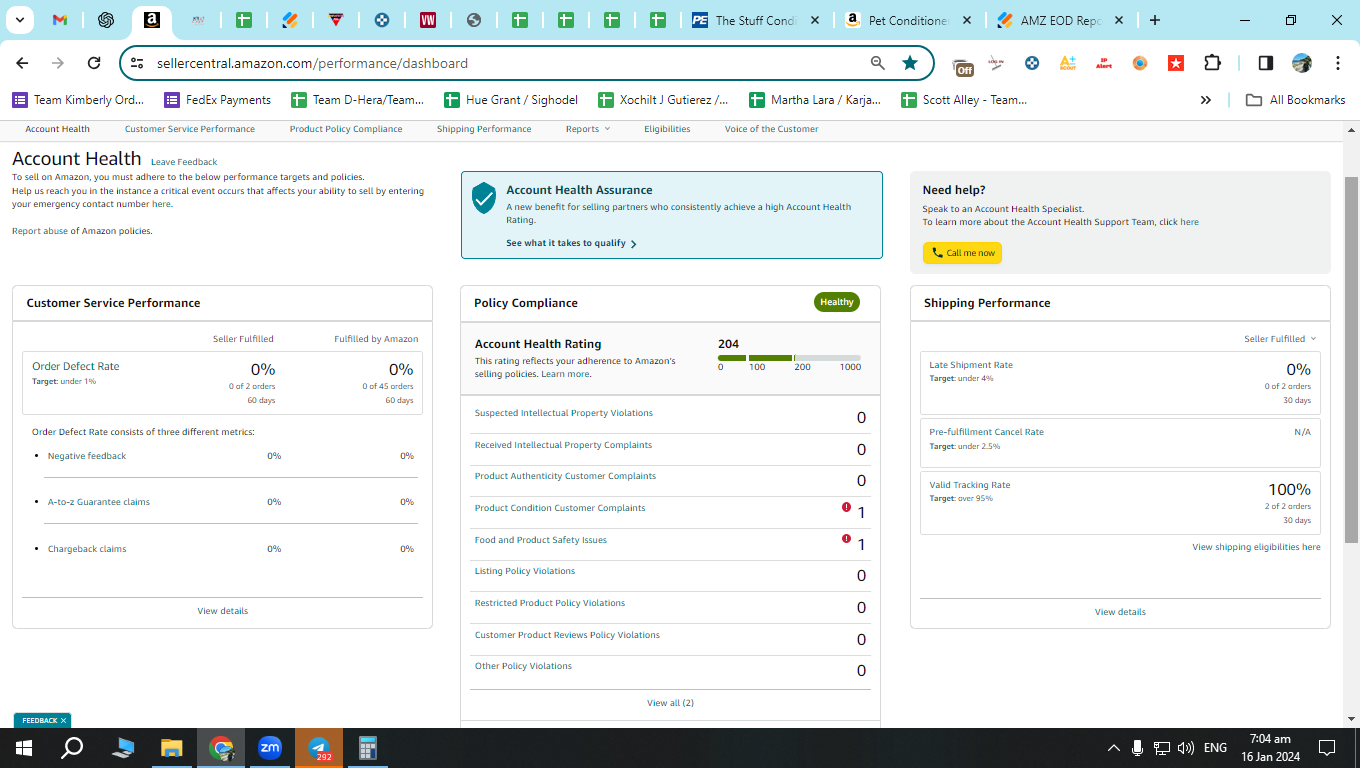Open the Windows Start menu
This screenshot has width=1360, height=768.
coord(24,748)
